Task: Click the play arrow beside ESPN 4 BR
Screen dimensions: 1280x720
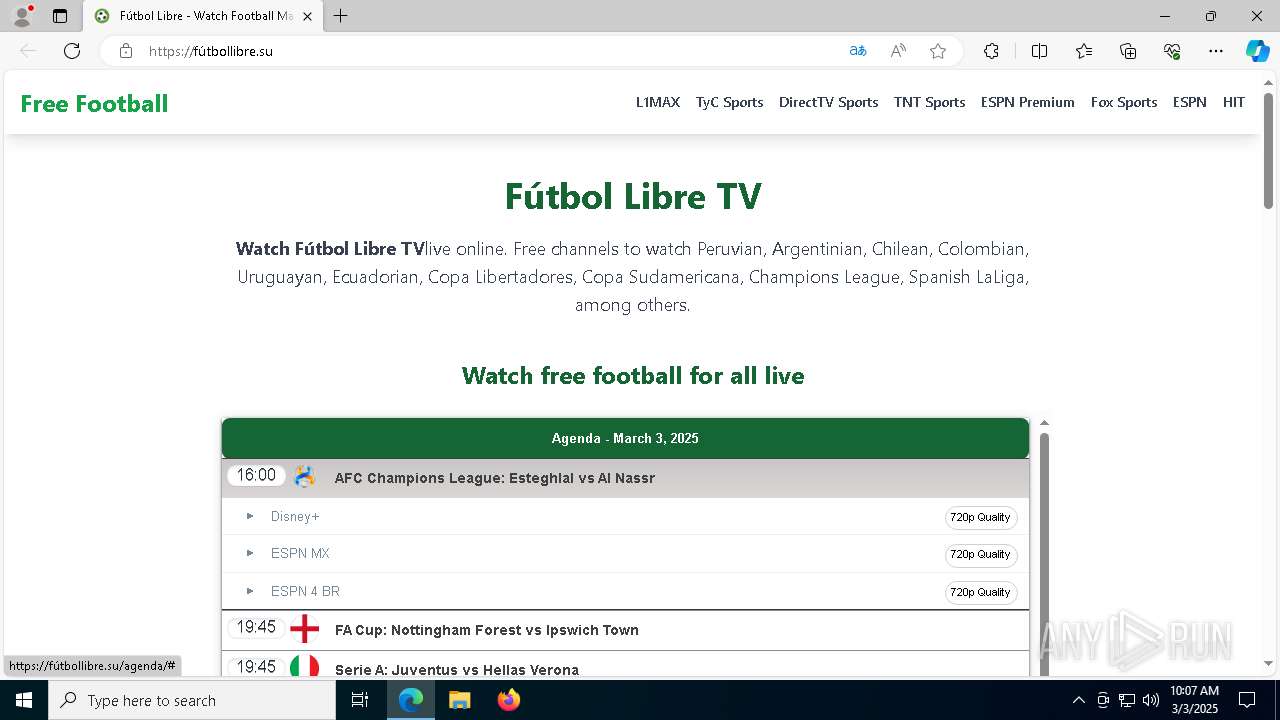Action: tap(250, 591)
